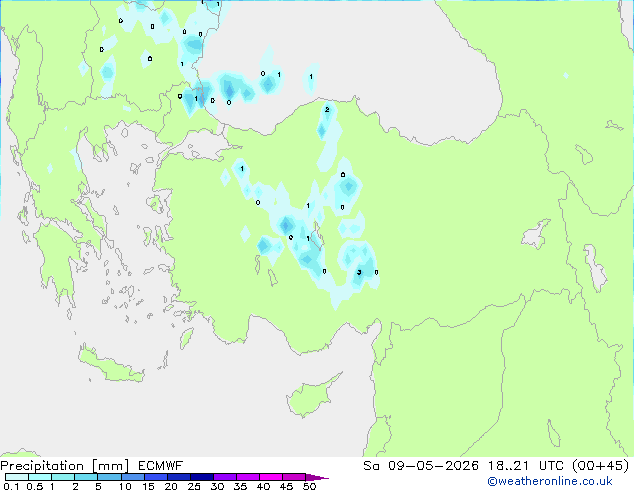Click the 25–30 mm navy legend segment

[x=202, y=477]
